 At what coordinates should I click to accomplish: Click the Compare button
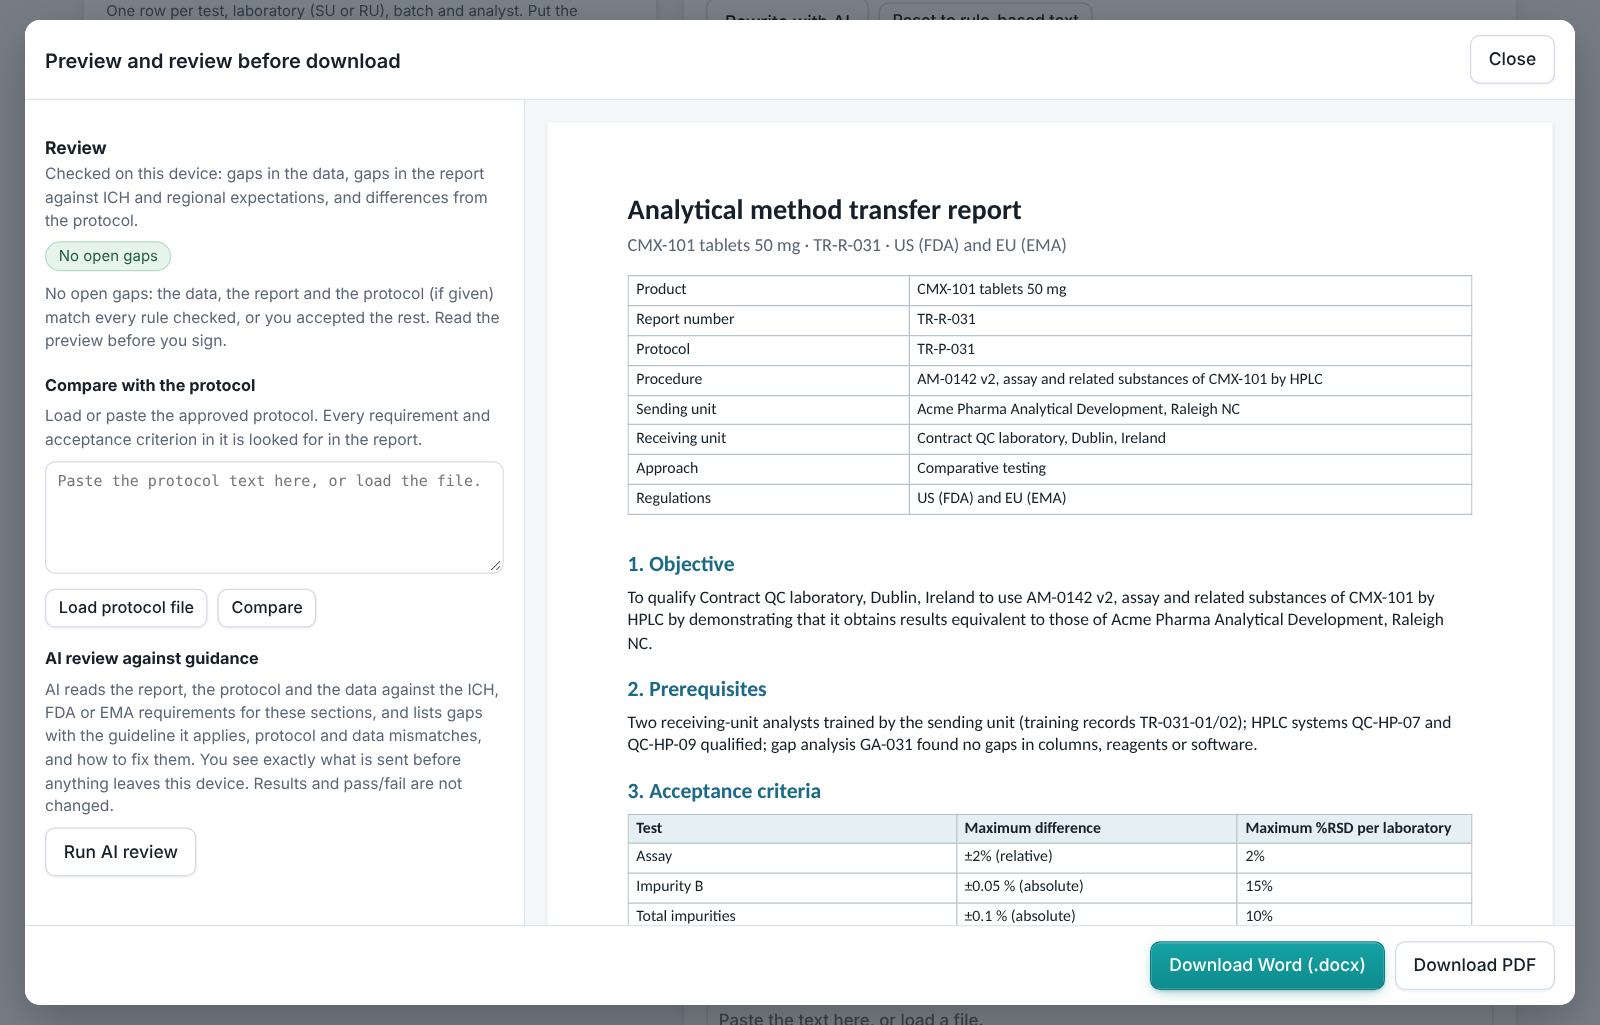(267, 608)
